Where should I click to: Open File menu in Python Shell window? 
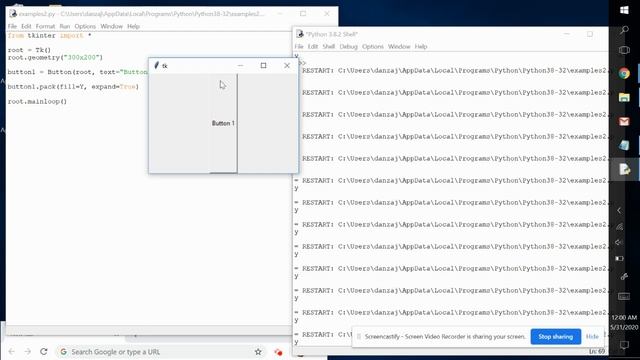tap(299, 47)
